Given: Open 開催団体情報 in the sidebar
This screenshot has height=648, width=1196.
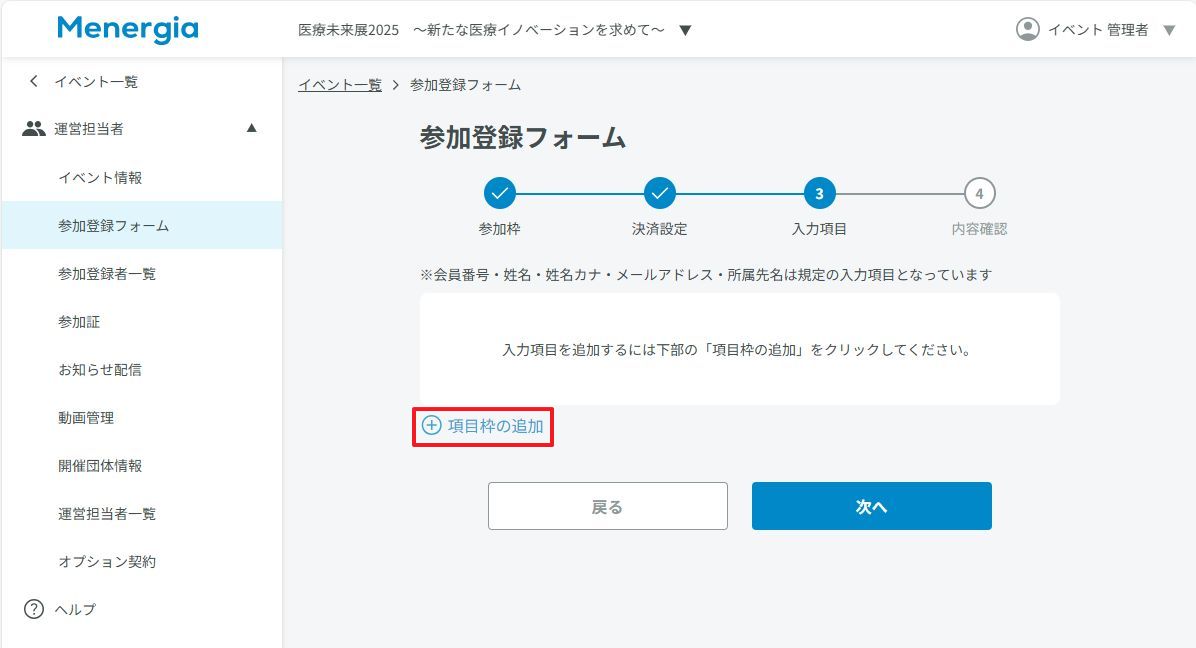Looking at the screenshot, I should 100,466.
